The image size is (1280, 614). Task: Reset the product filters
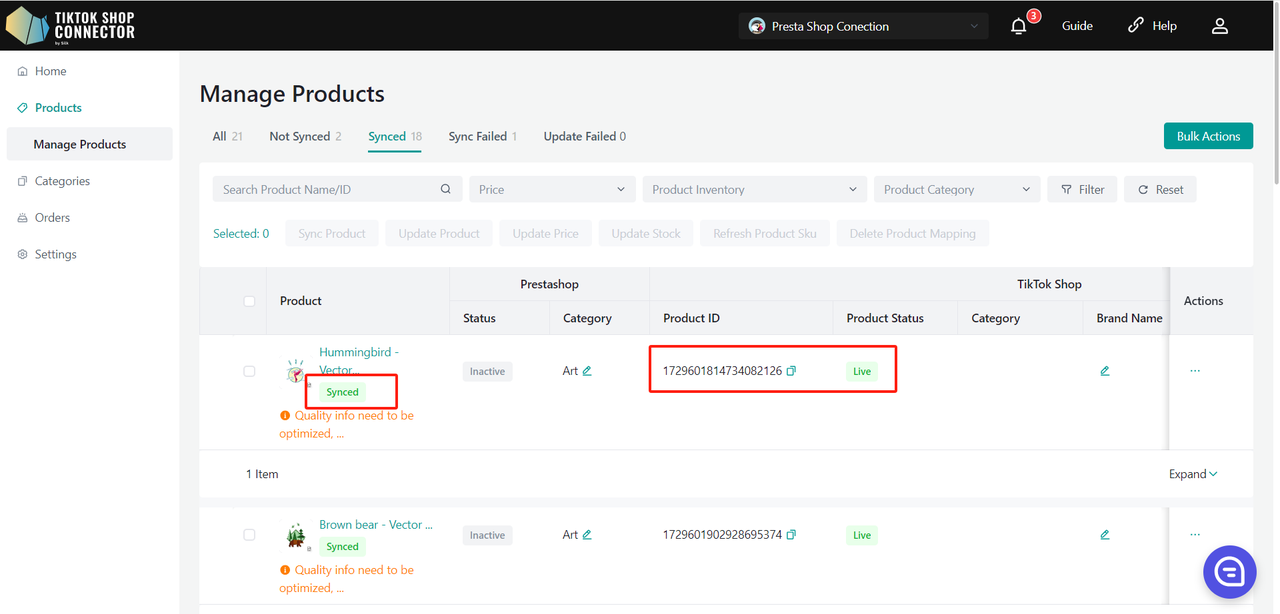point(1160,189)
